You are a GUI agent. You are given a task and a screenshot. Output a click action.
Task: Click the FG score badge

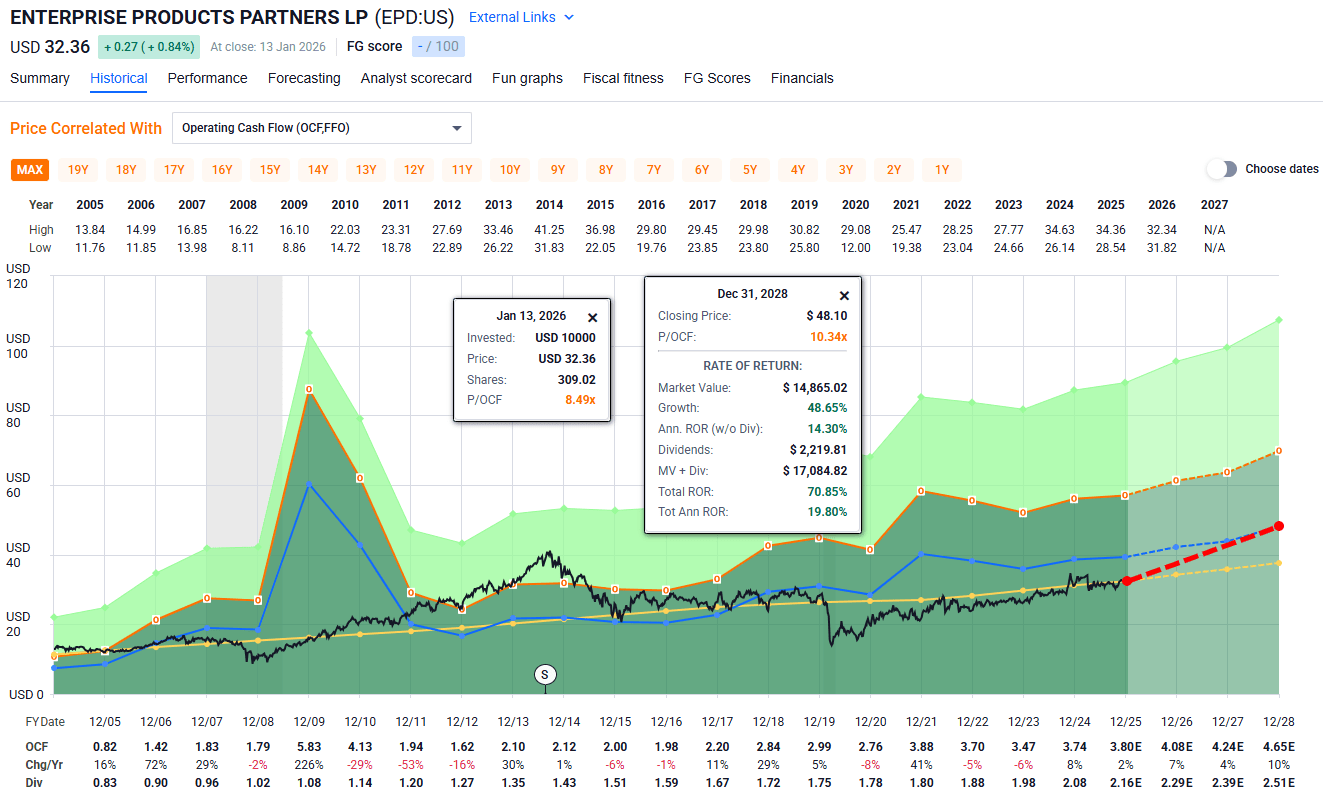pos(438,46)
